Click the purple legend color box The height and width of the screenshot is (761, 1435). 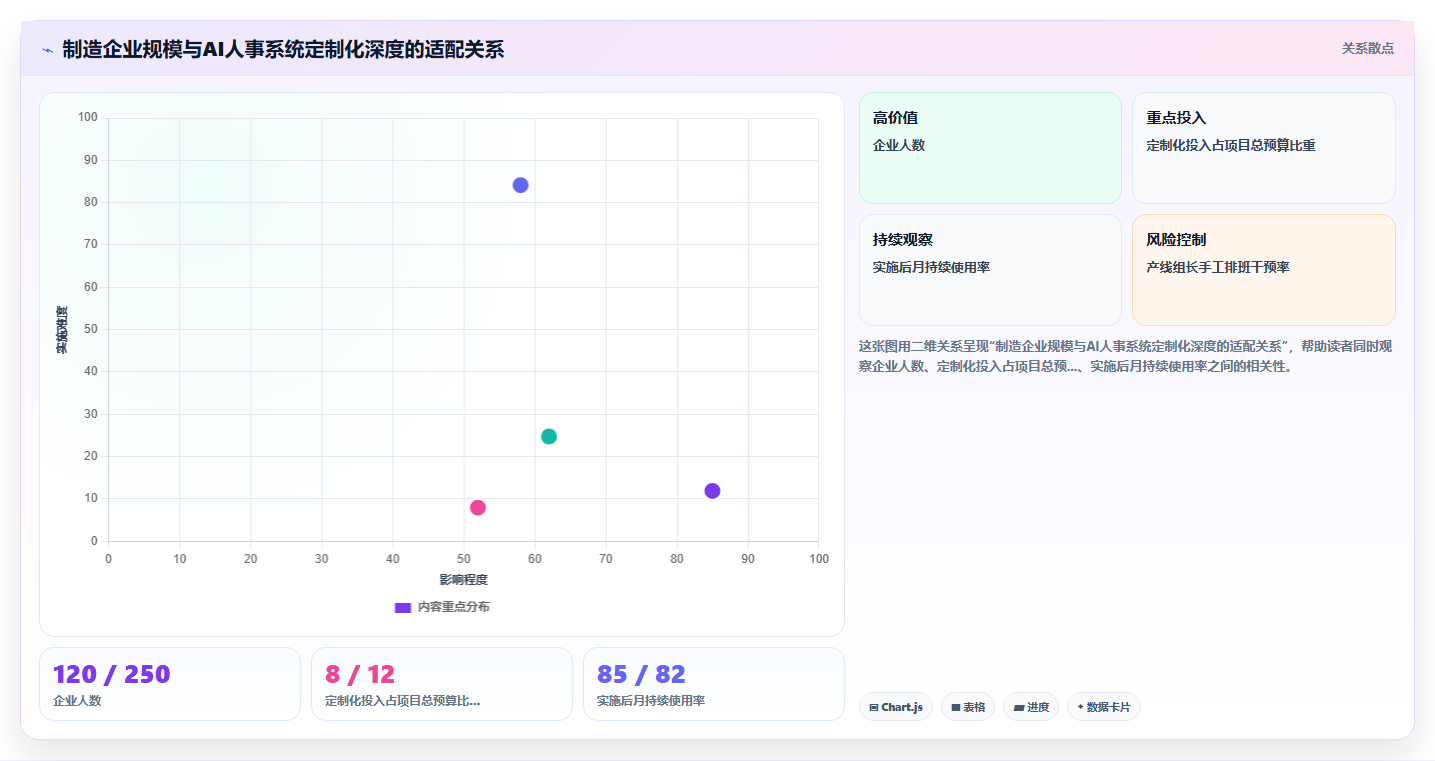[403, 608]
